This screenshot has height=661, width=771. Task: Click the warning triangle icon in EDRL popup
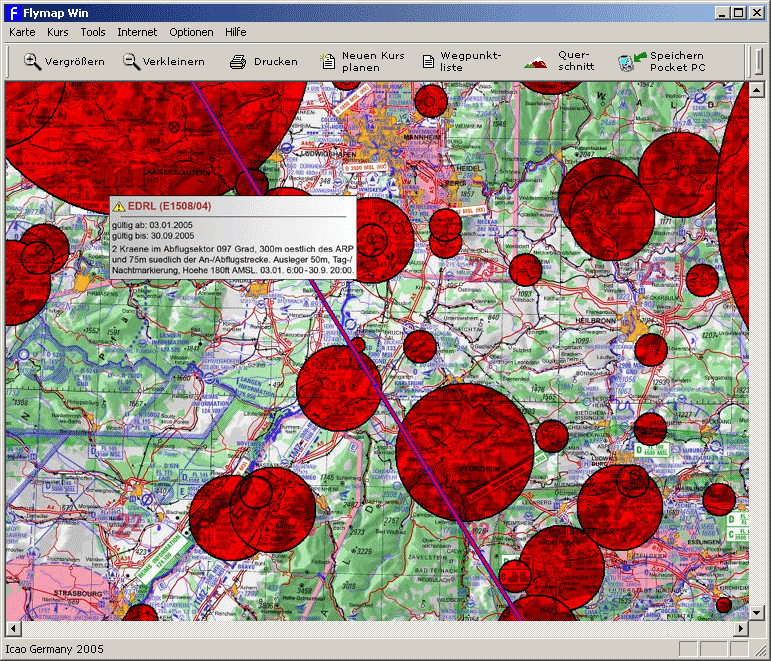[119, 207]
